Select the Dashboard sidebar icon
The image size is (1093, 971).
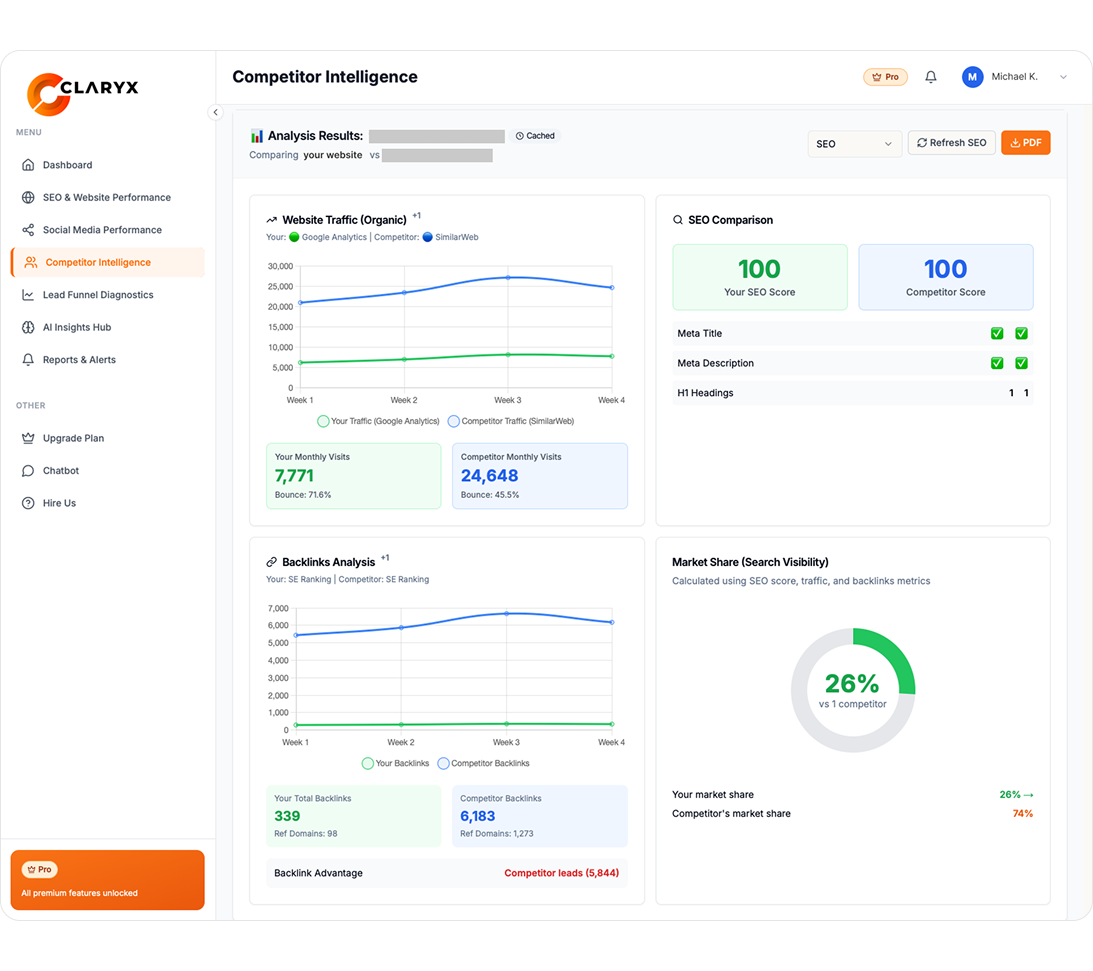click(30, 165)
